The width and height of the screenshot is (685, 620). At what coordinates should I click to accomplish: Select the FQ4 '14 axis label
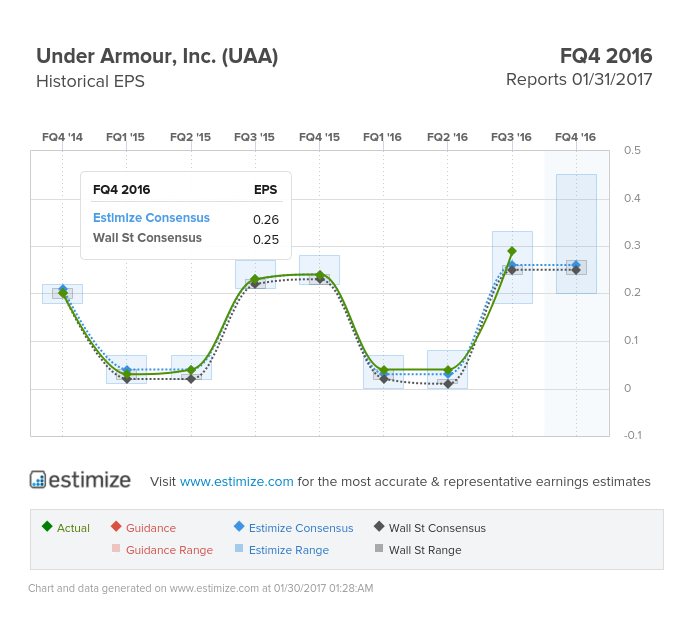coord(62,137)
